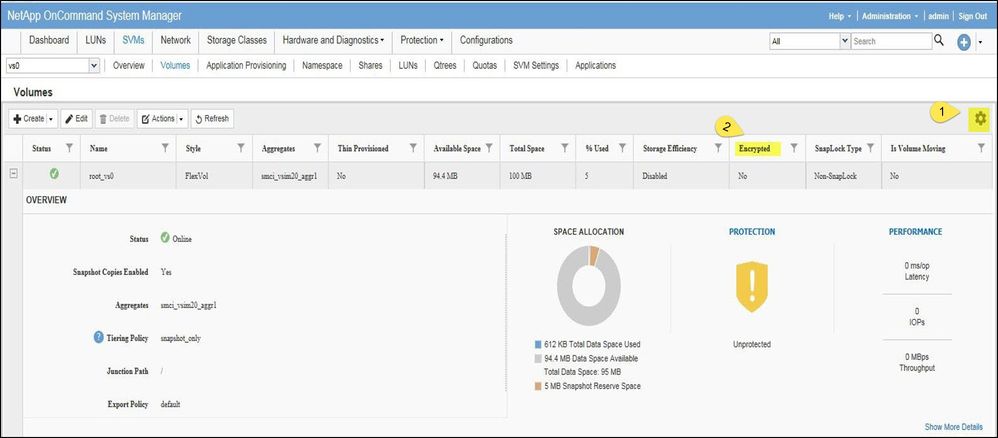Filter the Style column
The width and height of the screenshot is (998, 438).
coord(241,148)
